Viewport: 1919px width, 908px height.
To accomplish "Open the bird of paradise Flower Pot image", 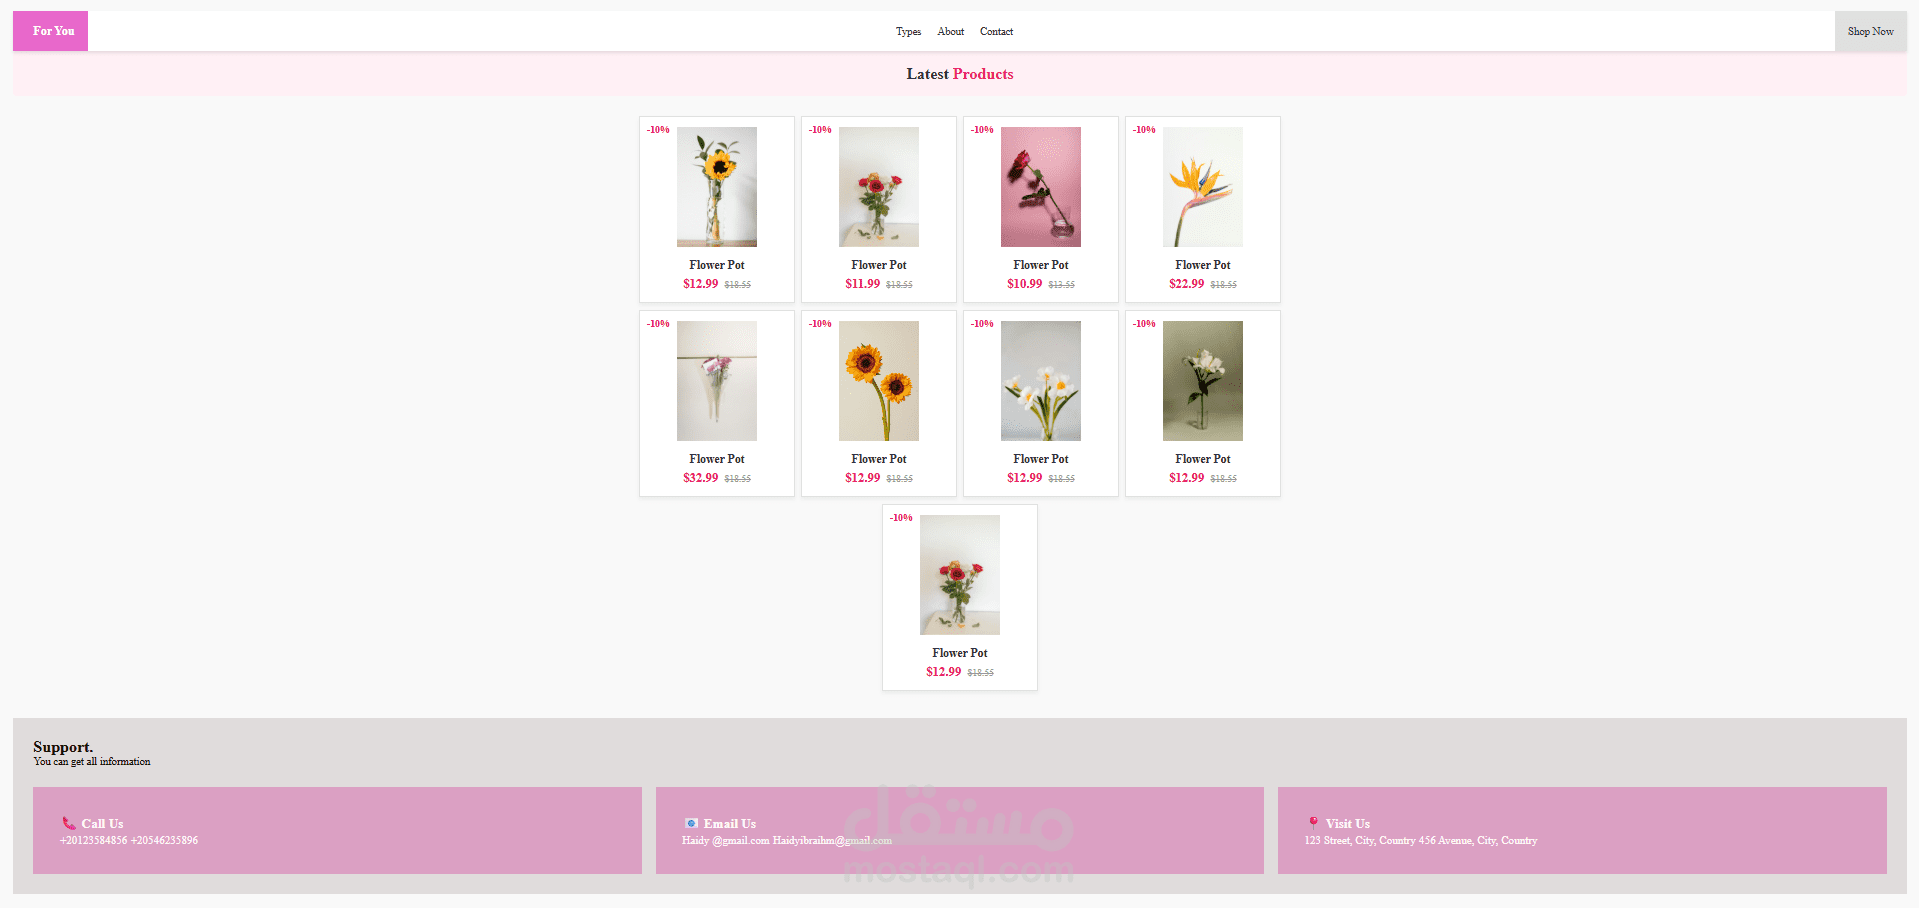I will [1201, 187].
